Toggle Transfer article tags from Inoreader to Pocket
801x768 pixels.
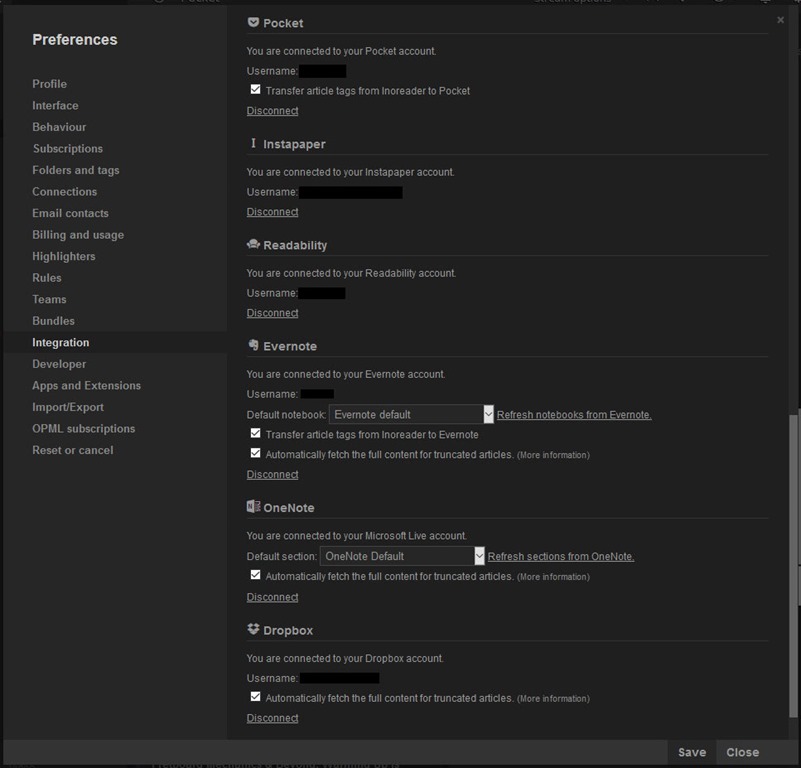pos(255,89)
